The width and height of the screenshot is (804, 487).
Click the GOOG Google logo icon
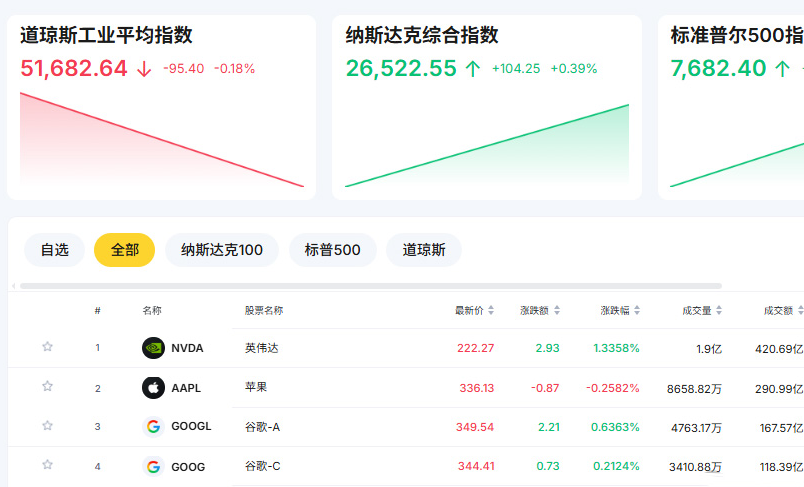(x=153, y=466)
